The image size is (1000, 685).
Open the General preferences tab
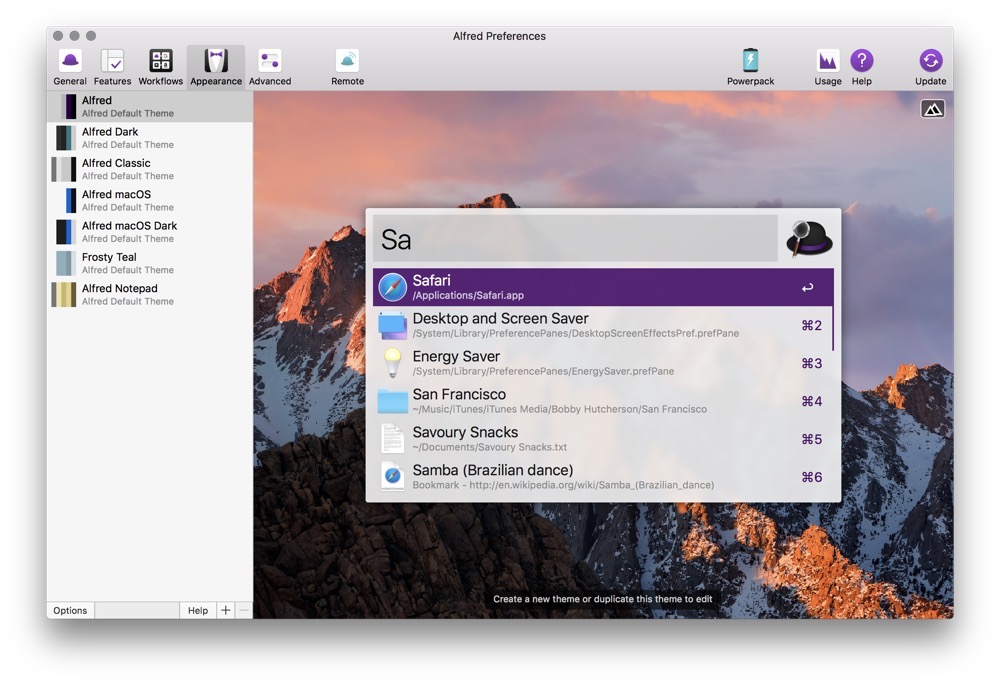(70, 66)
